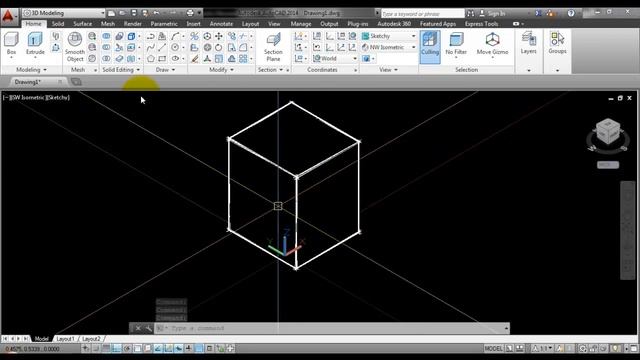
Task: Select the Array modify tool
Action: pyautogui.click(x=243, y=59)
